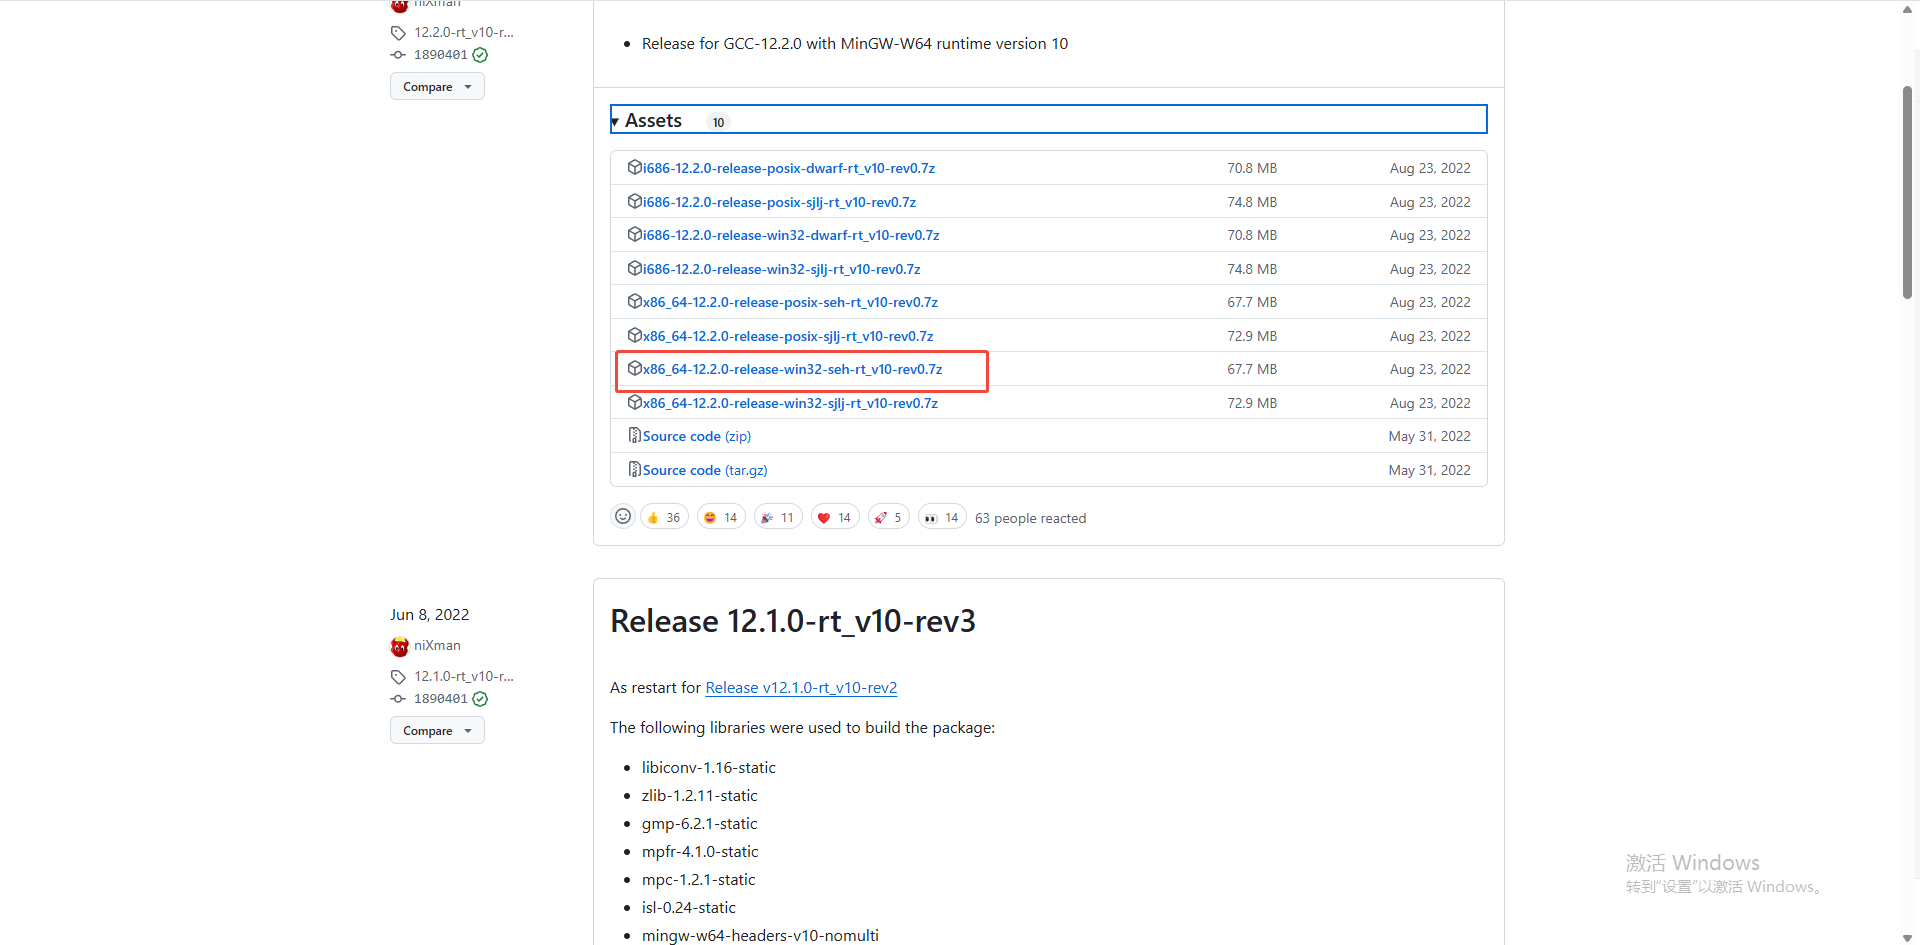The height and width of the screenshot is (945, 1920).
Task: Click the file icon beside Source code (zip)
Action: [635, 435]
